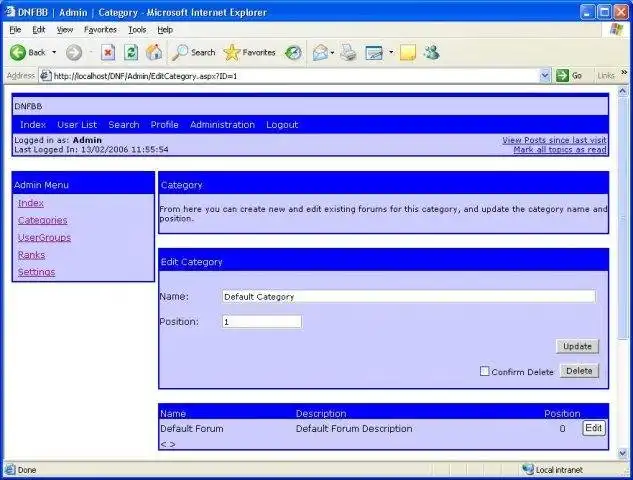
Task: Tick the Confirm Delete checkbox
Action: pyautogui.click(x=484, y=371)
